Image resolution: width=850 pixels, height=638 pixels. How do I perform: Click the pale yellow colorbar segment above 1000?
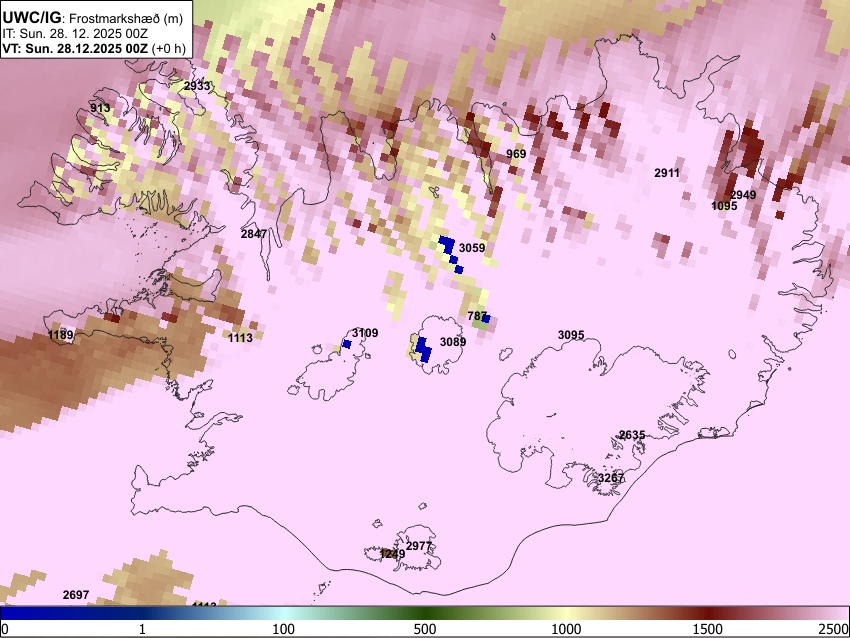[566, 613]
